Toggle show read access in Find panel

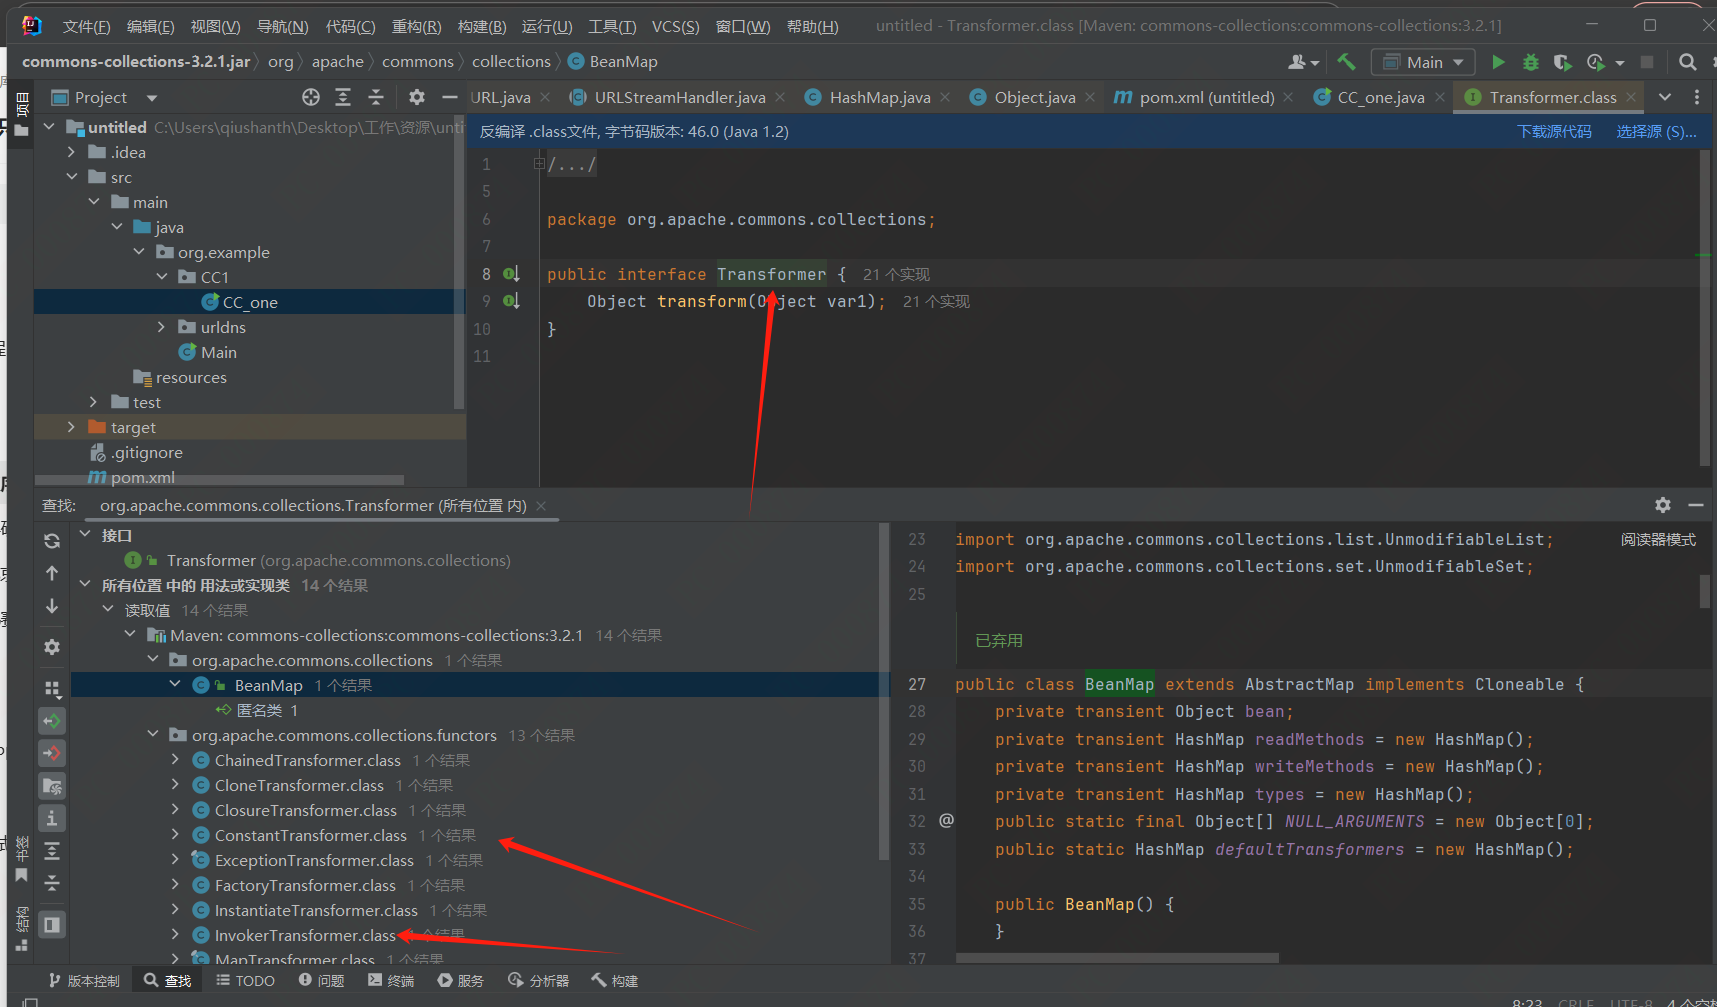pos(52,721)
